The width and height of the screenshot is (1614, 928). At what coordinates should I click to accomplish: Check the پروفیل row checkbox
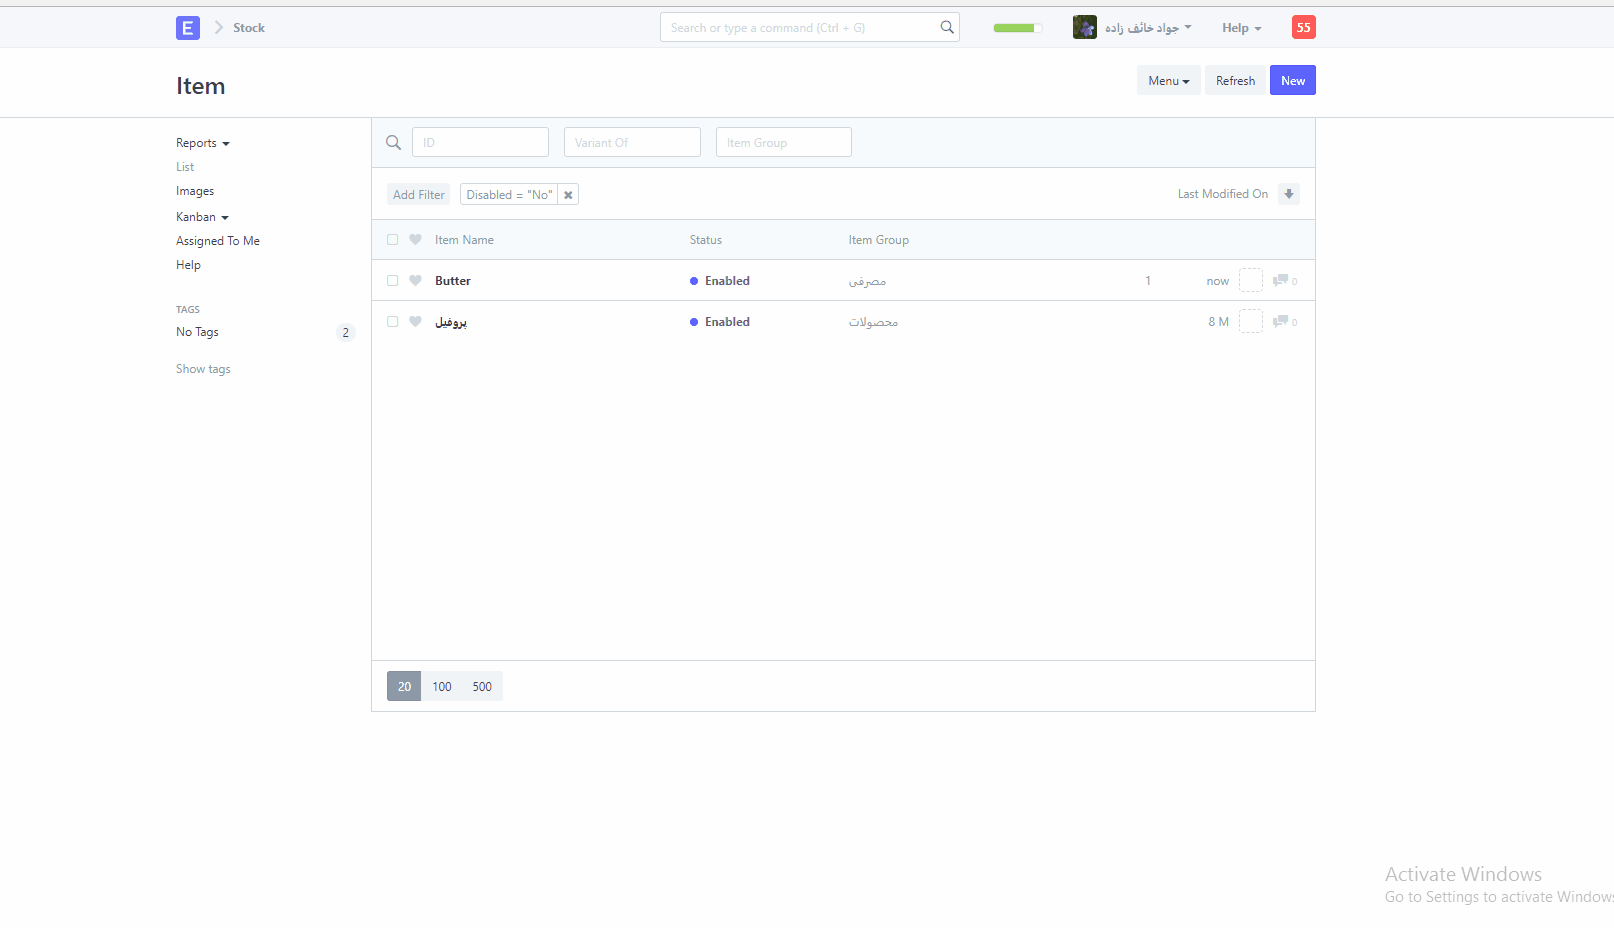click(x=392, y=321)
